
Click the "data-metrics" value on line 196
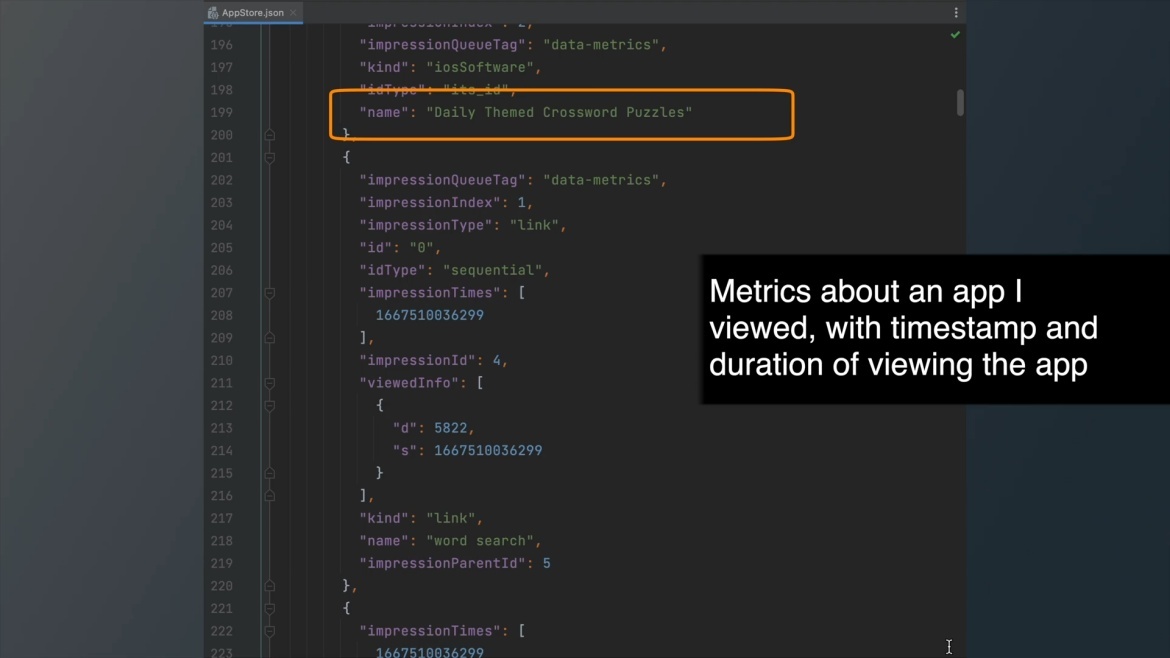tap(601, 45)
